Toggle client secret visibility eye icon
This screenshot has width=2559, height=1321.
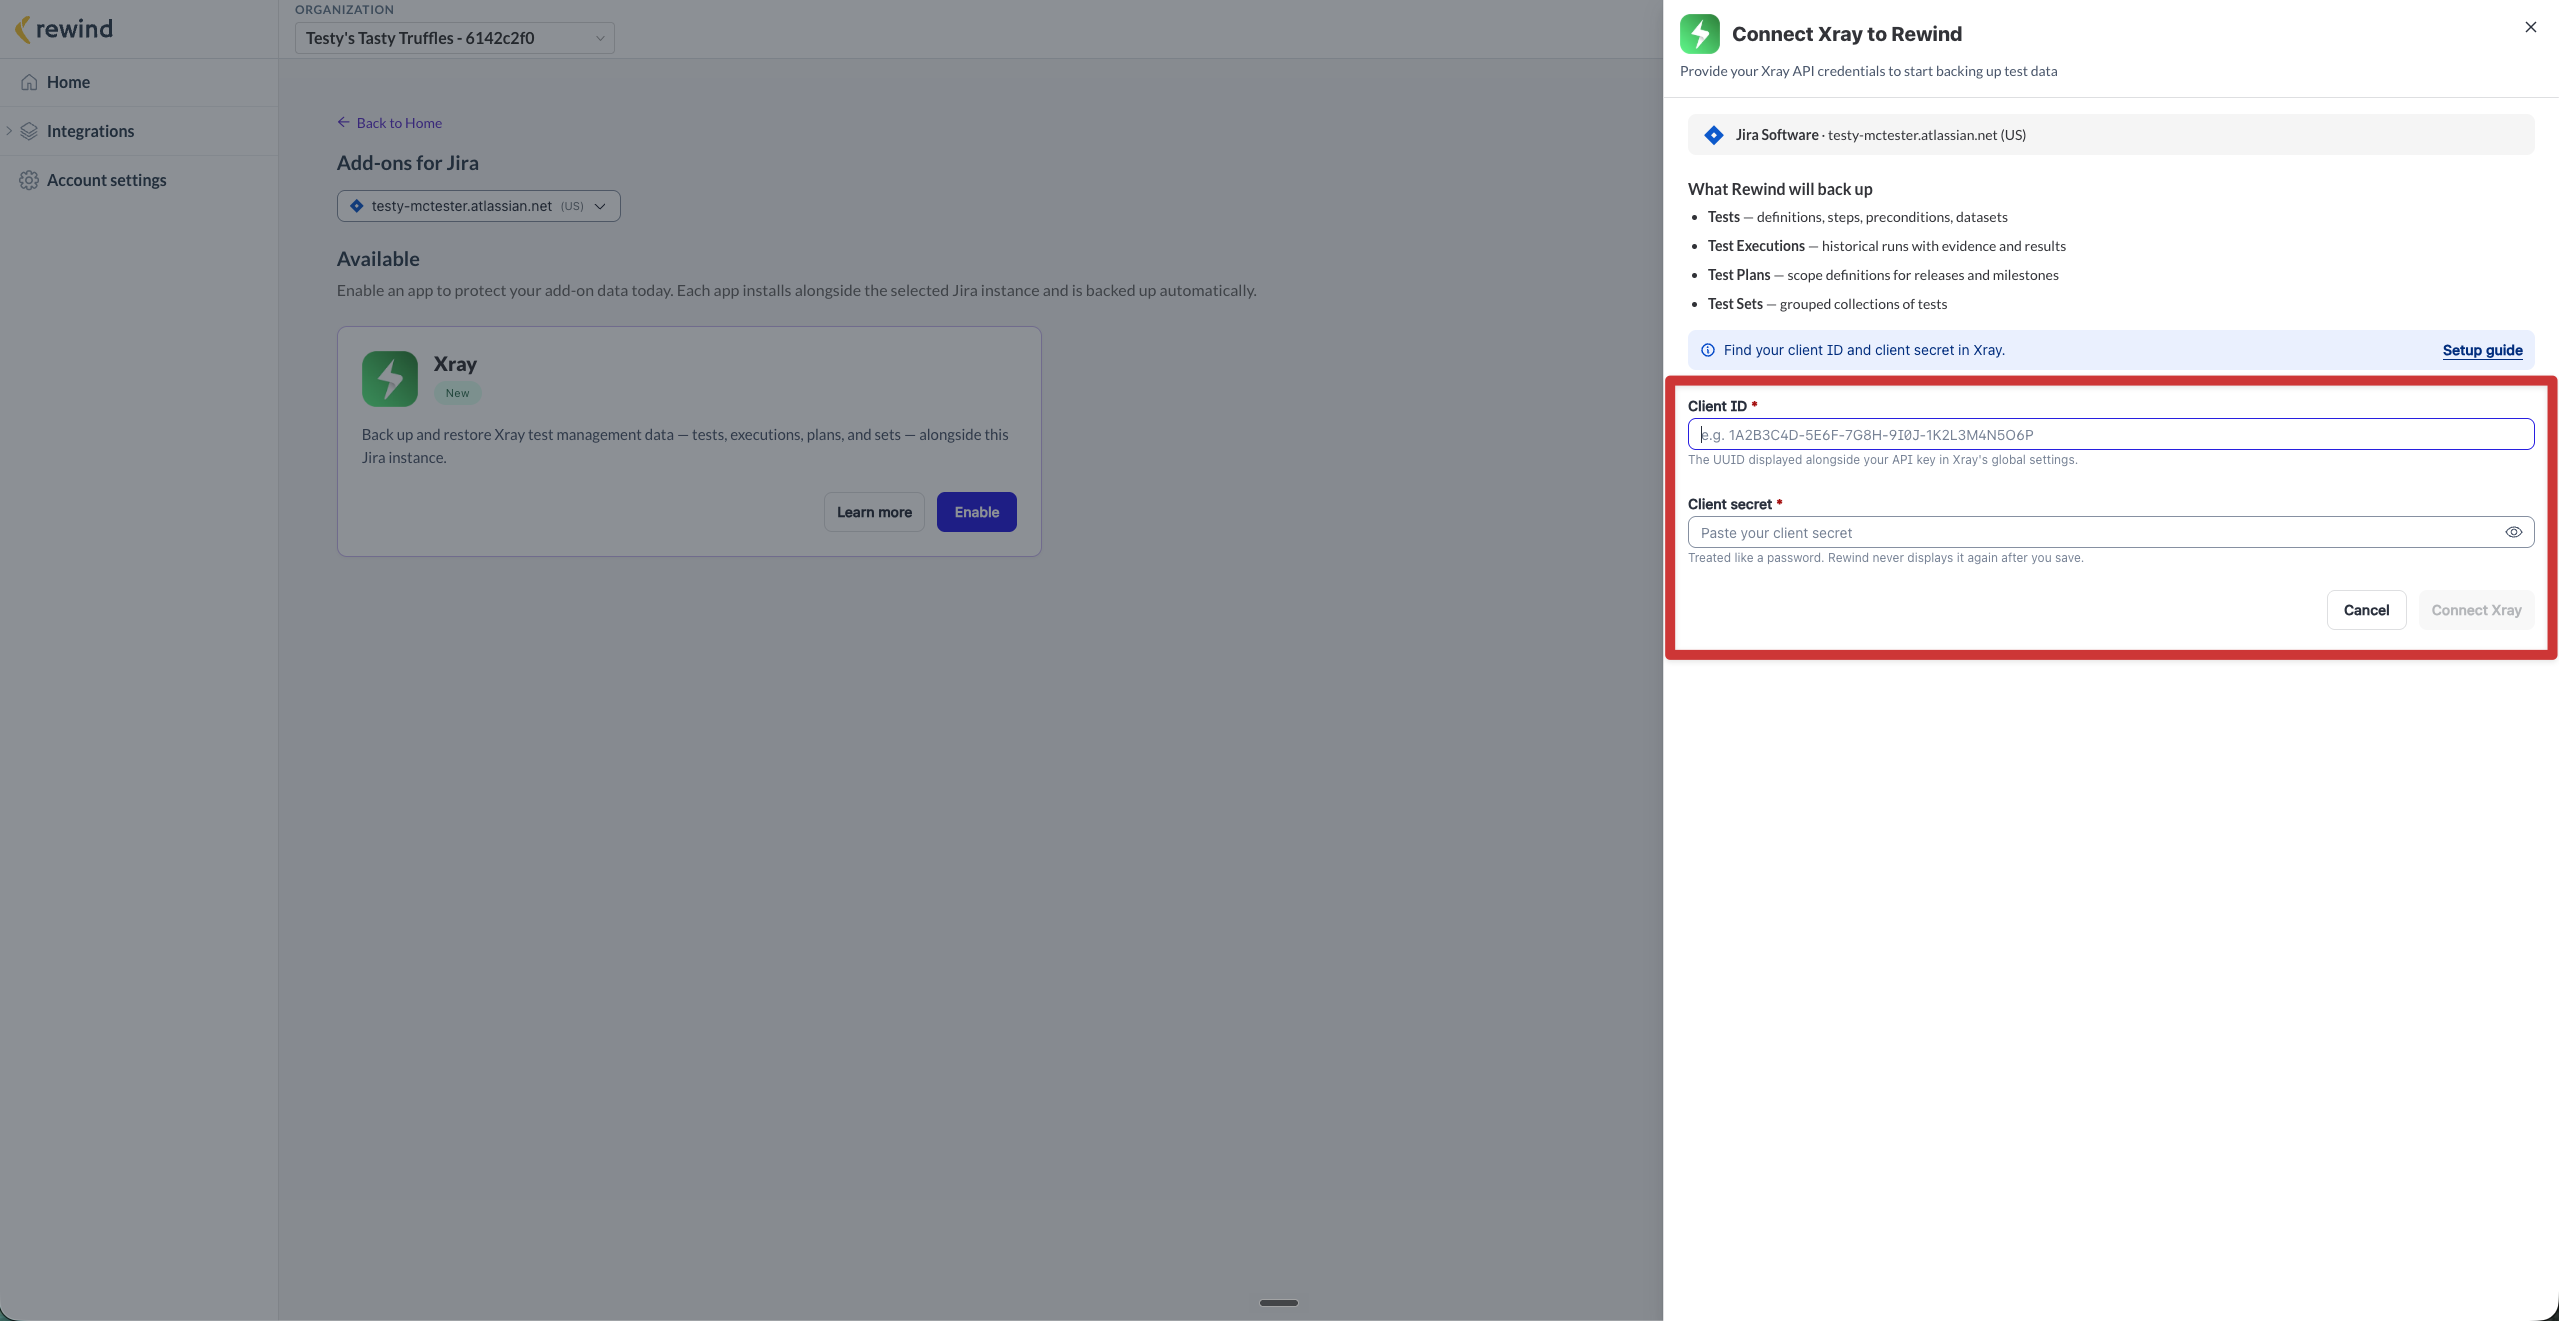(x=2512, y=532)
